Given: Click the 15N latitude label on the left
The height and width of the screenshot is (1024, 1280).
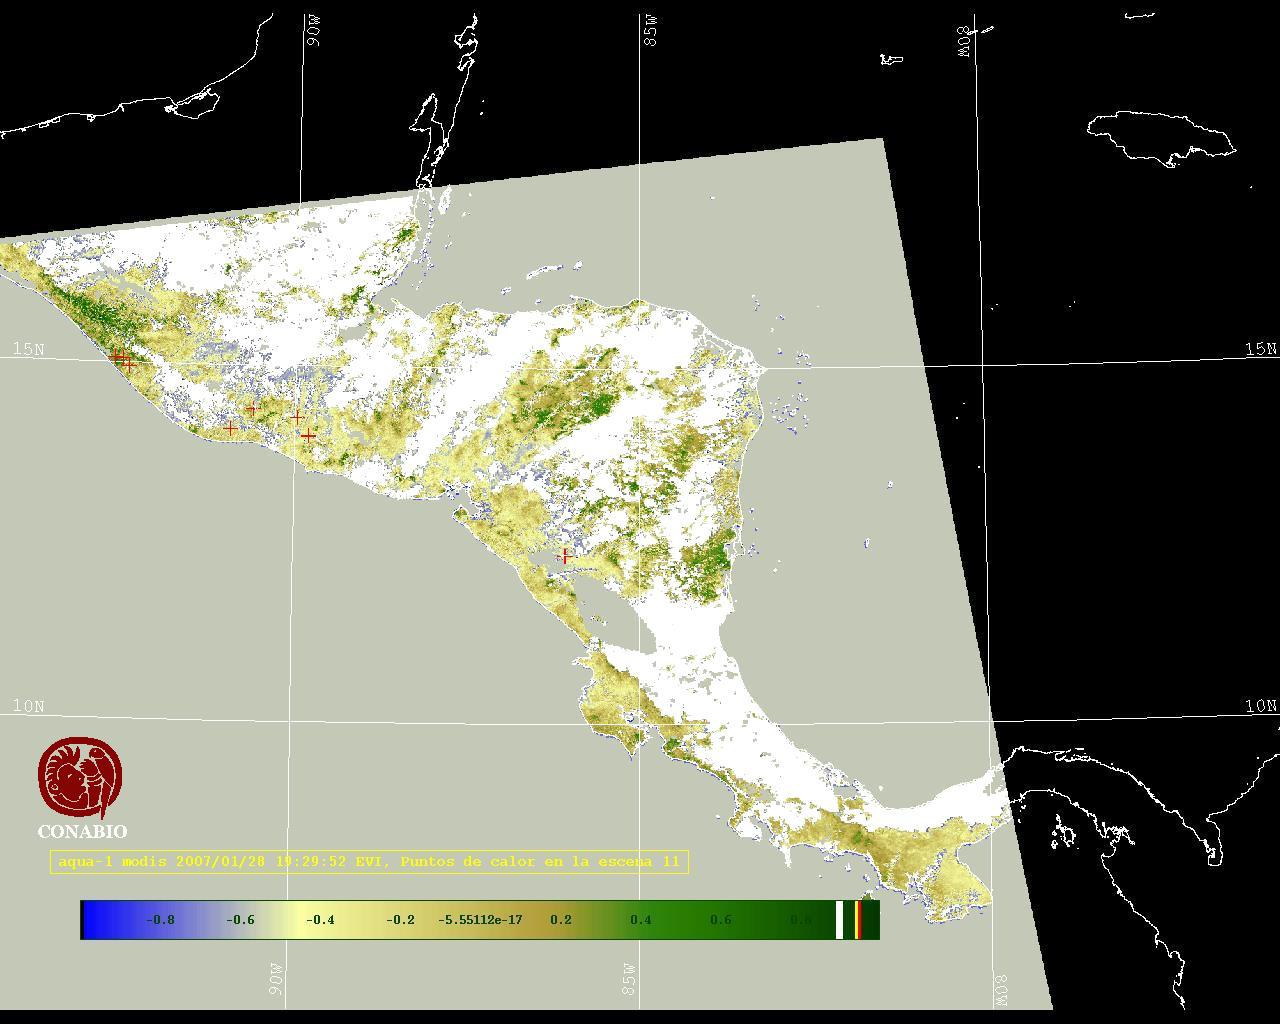Looking at the screenshot, I should [28, 349].
